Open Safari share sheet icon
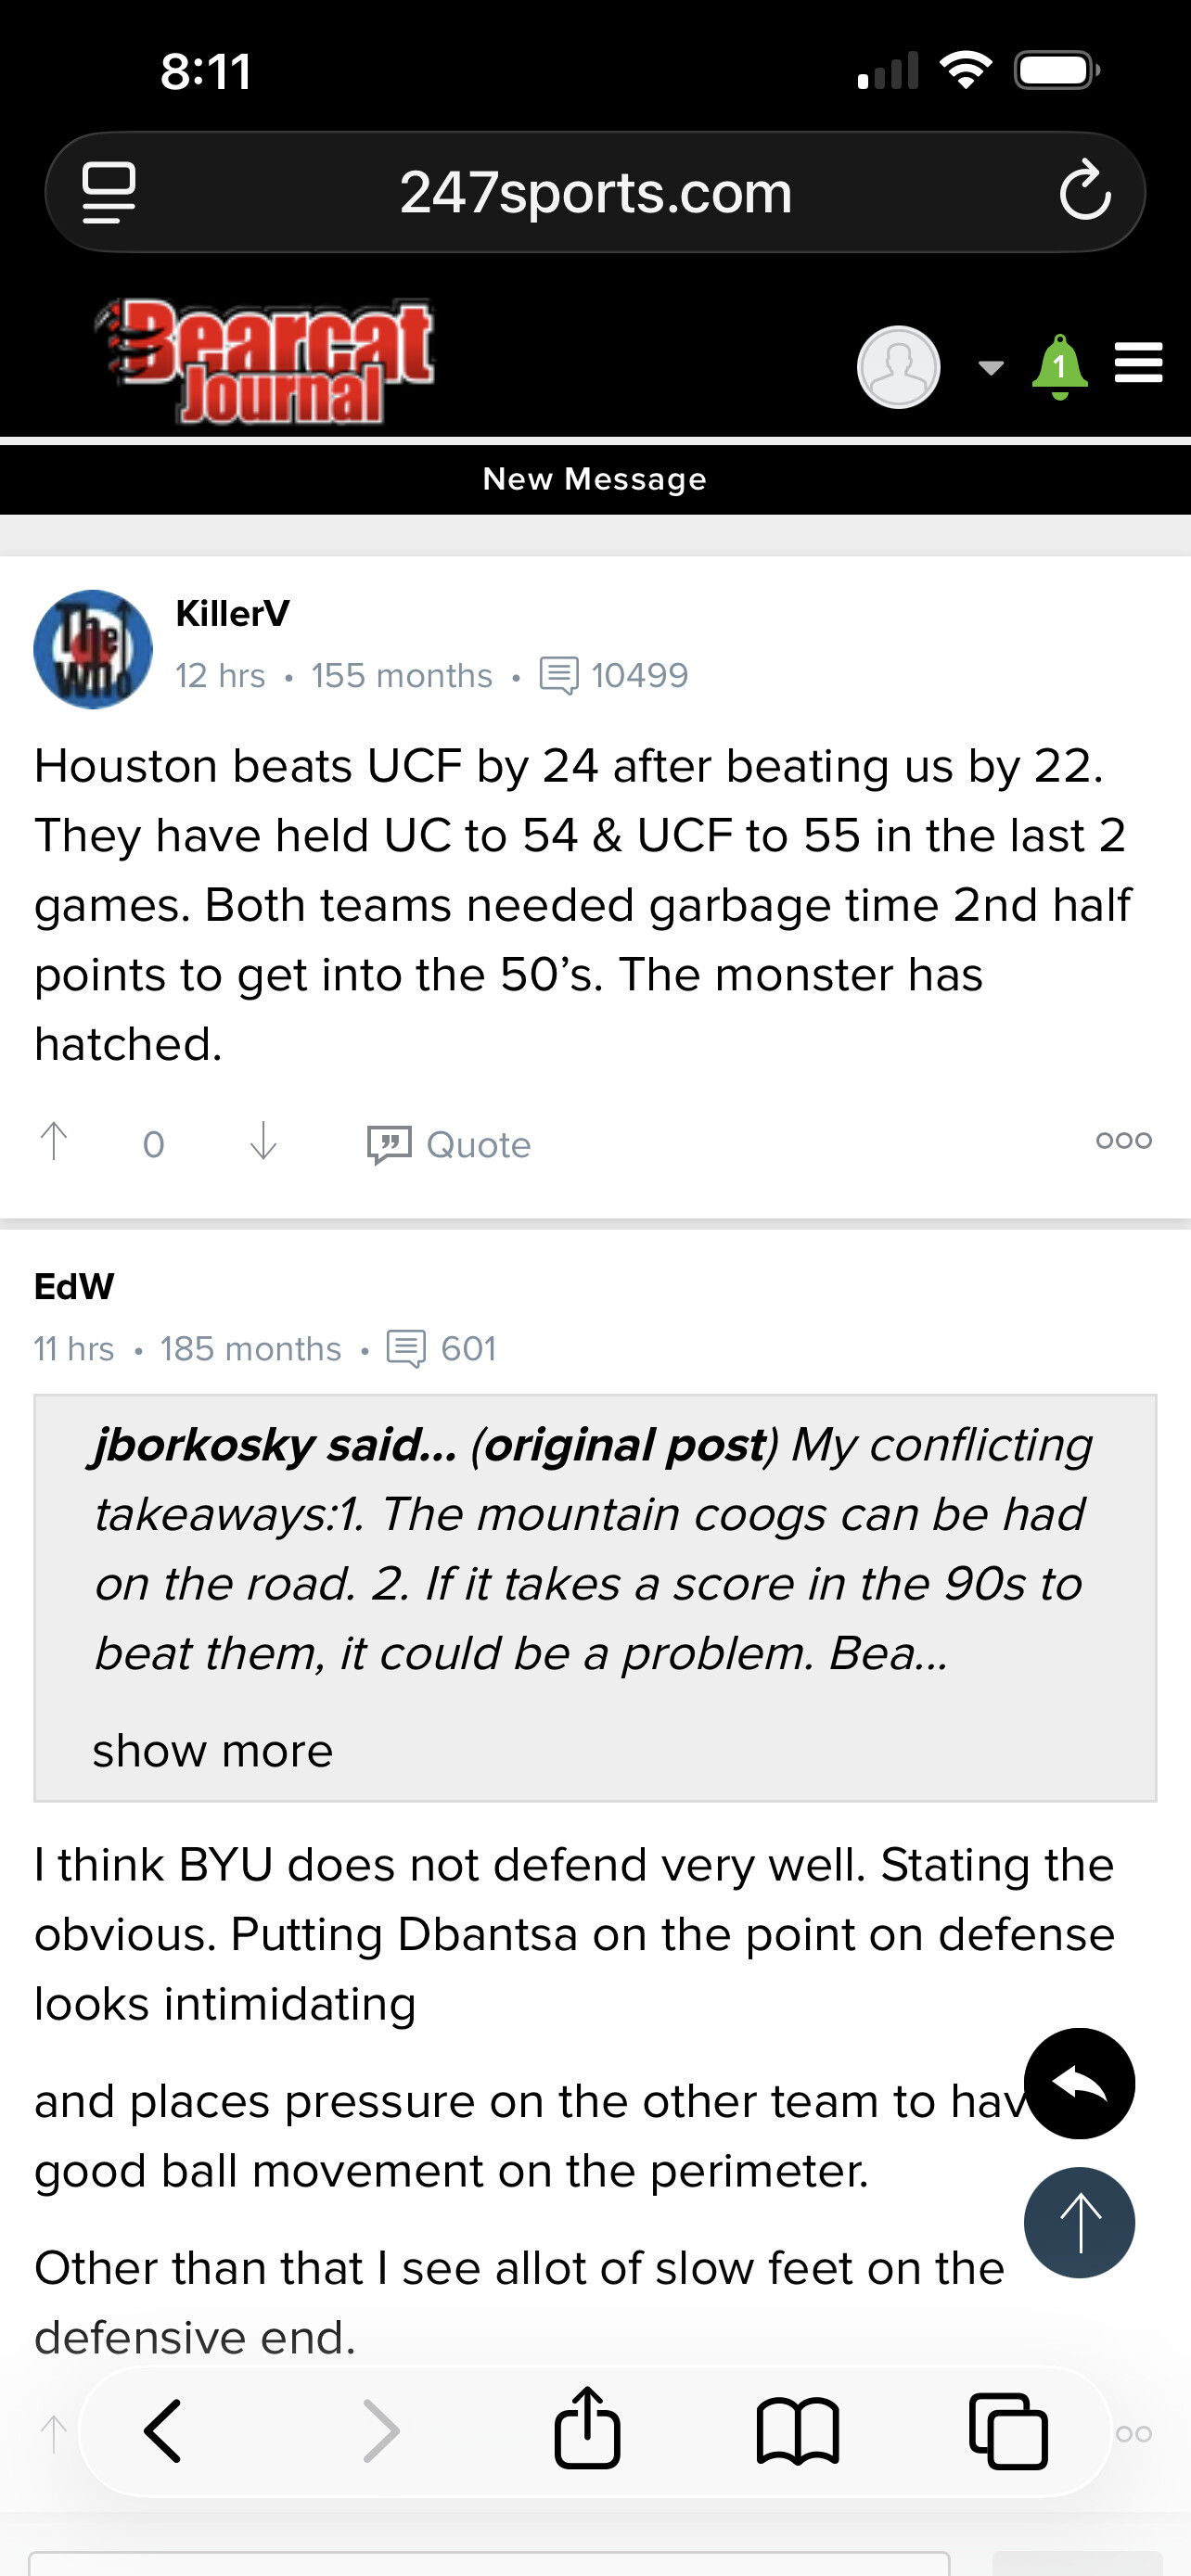The image size is (1191, 2576). (x=587, y=2430)
